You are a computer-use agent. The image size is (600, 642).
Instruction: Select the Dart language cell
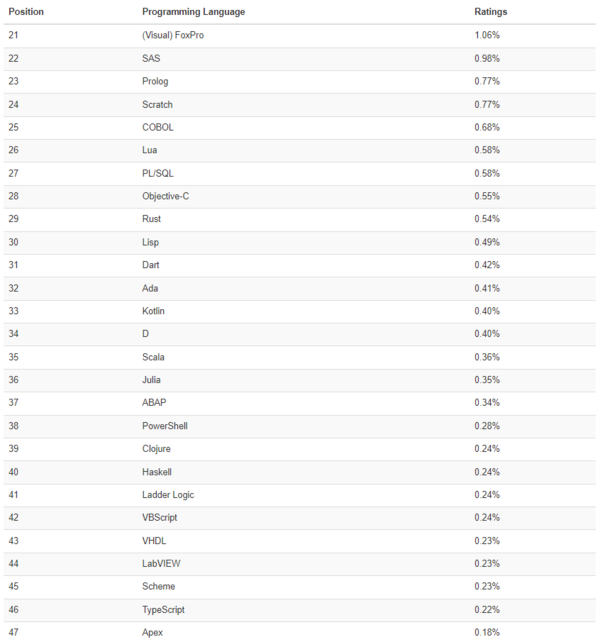click(152, 265)
